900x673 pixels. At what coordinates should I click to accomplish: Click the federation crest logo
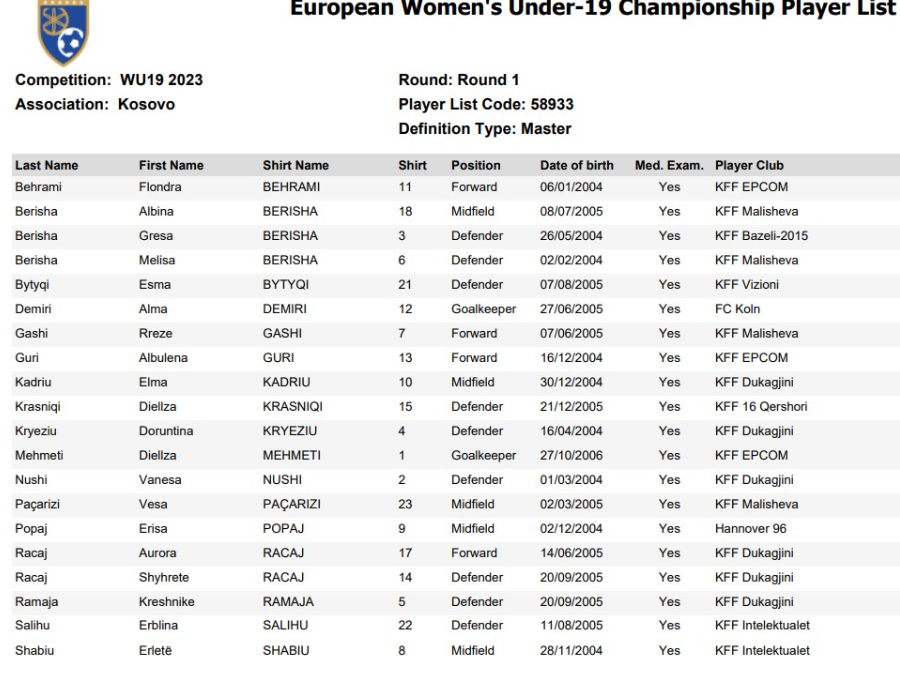62,31
